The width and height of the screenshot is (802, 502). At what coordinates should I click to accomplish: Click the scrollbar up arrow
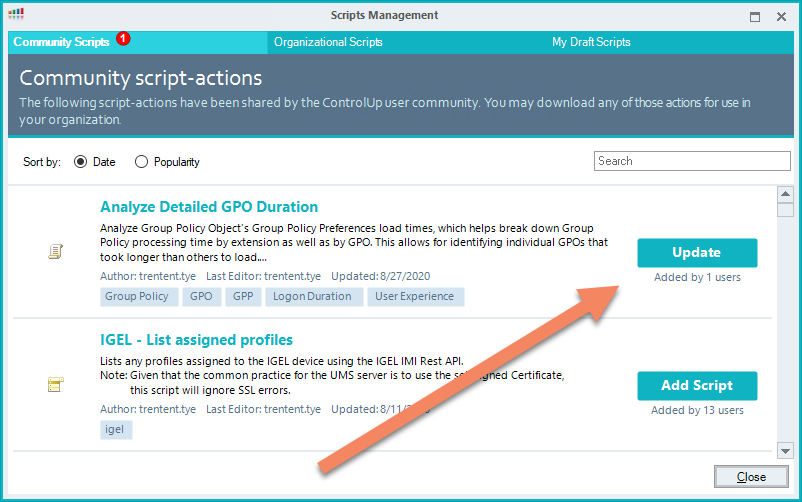(x=785, y=194)
